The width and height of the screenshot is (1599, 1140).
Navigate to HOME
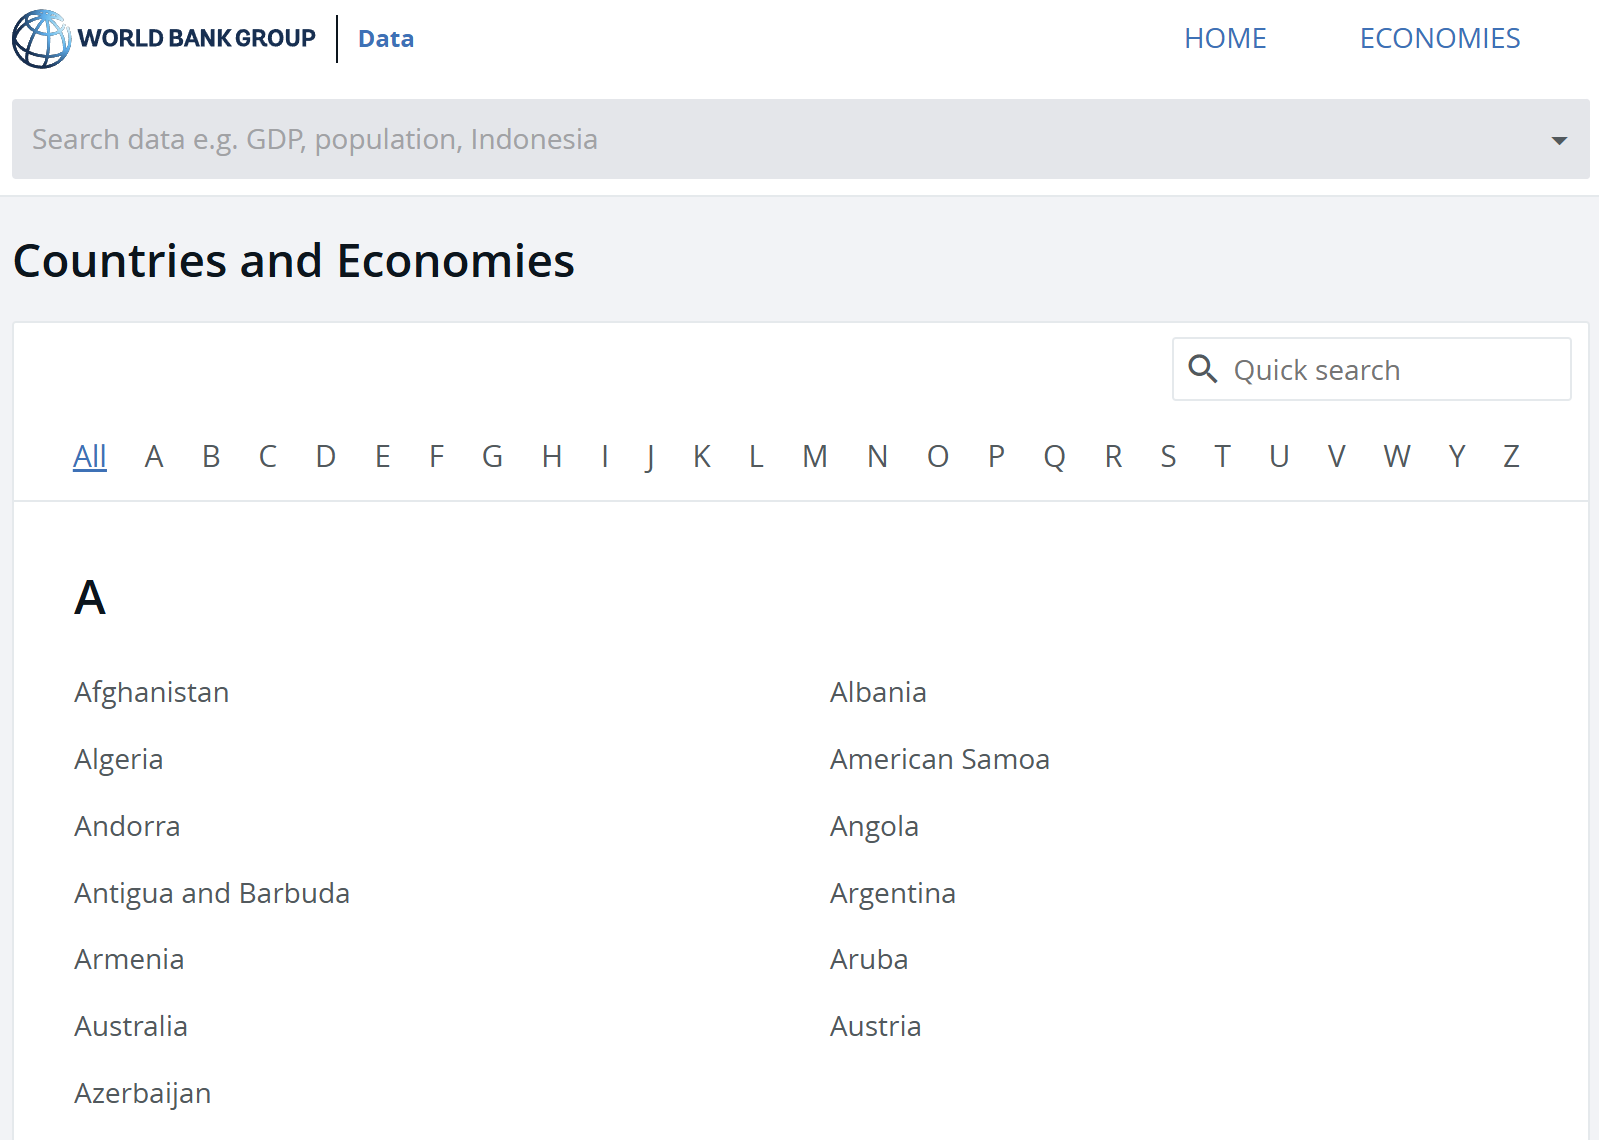pyautogui.click(x=1225, y=38)
